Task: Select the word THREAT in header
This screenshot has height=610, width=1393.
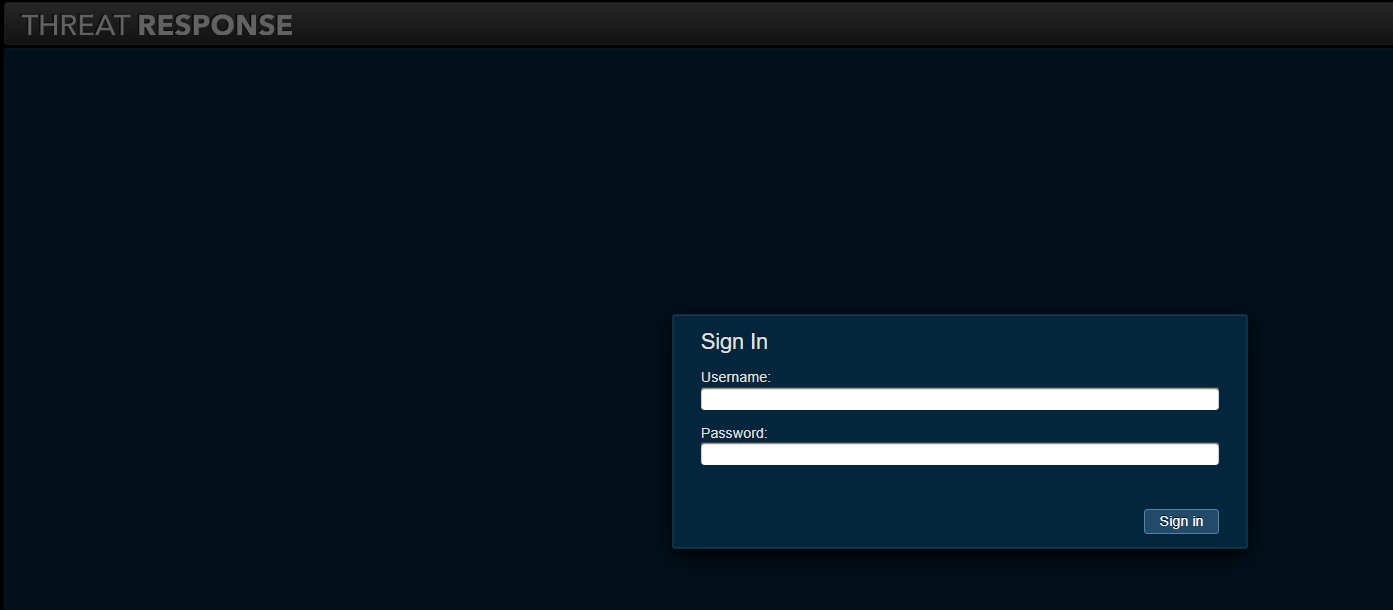Action: tap(76, 25)
